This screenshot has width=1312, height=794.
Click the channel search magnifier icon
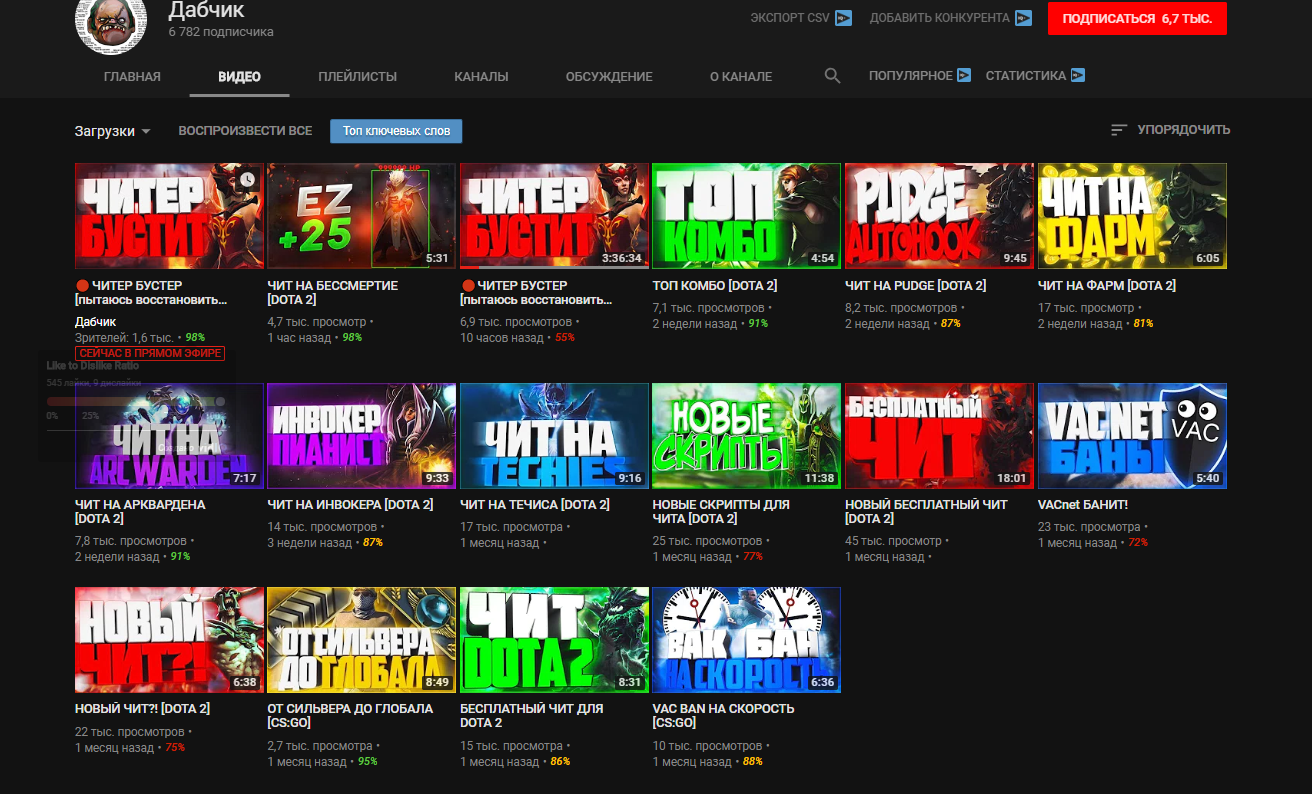click(x=832, y=76)
